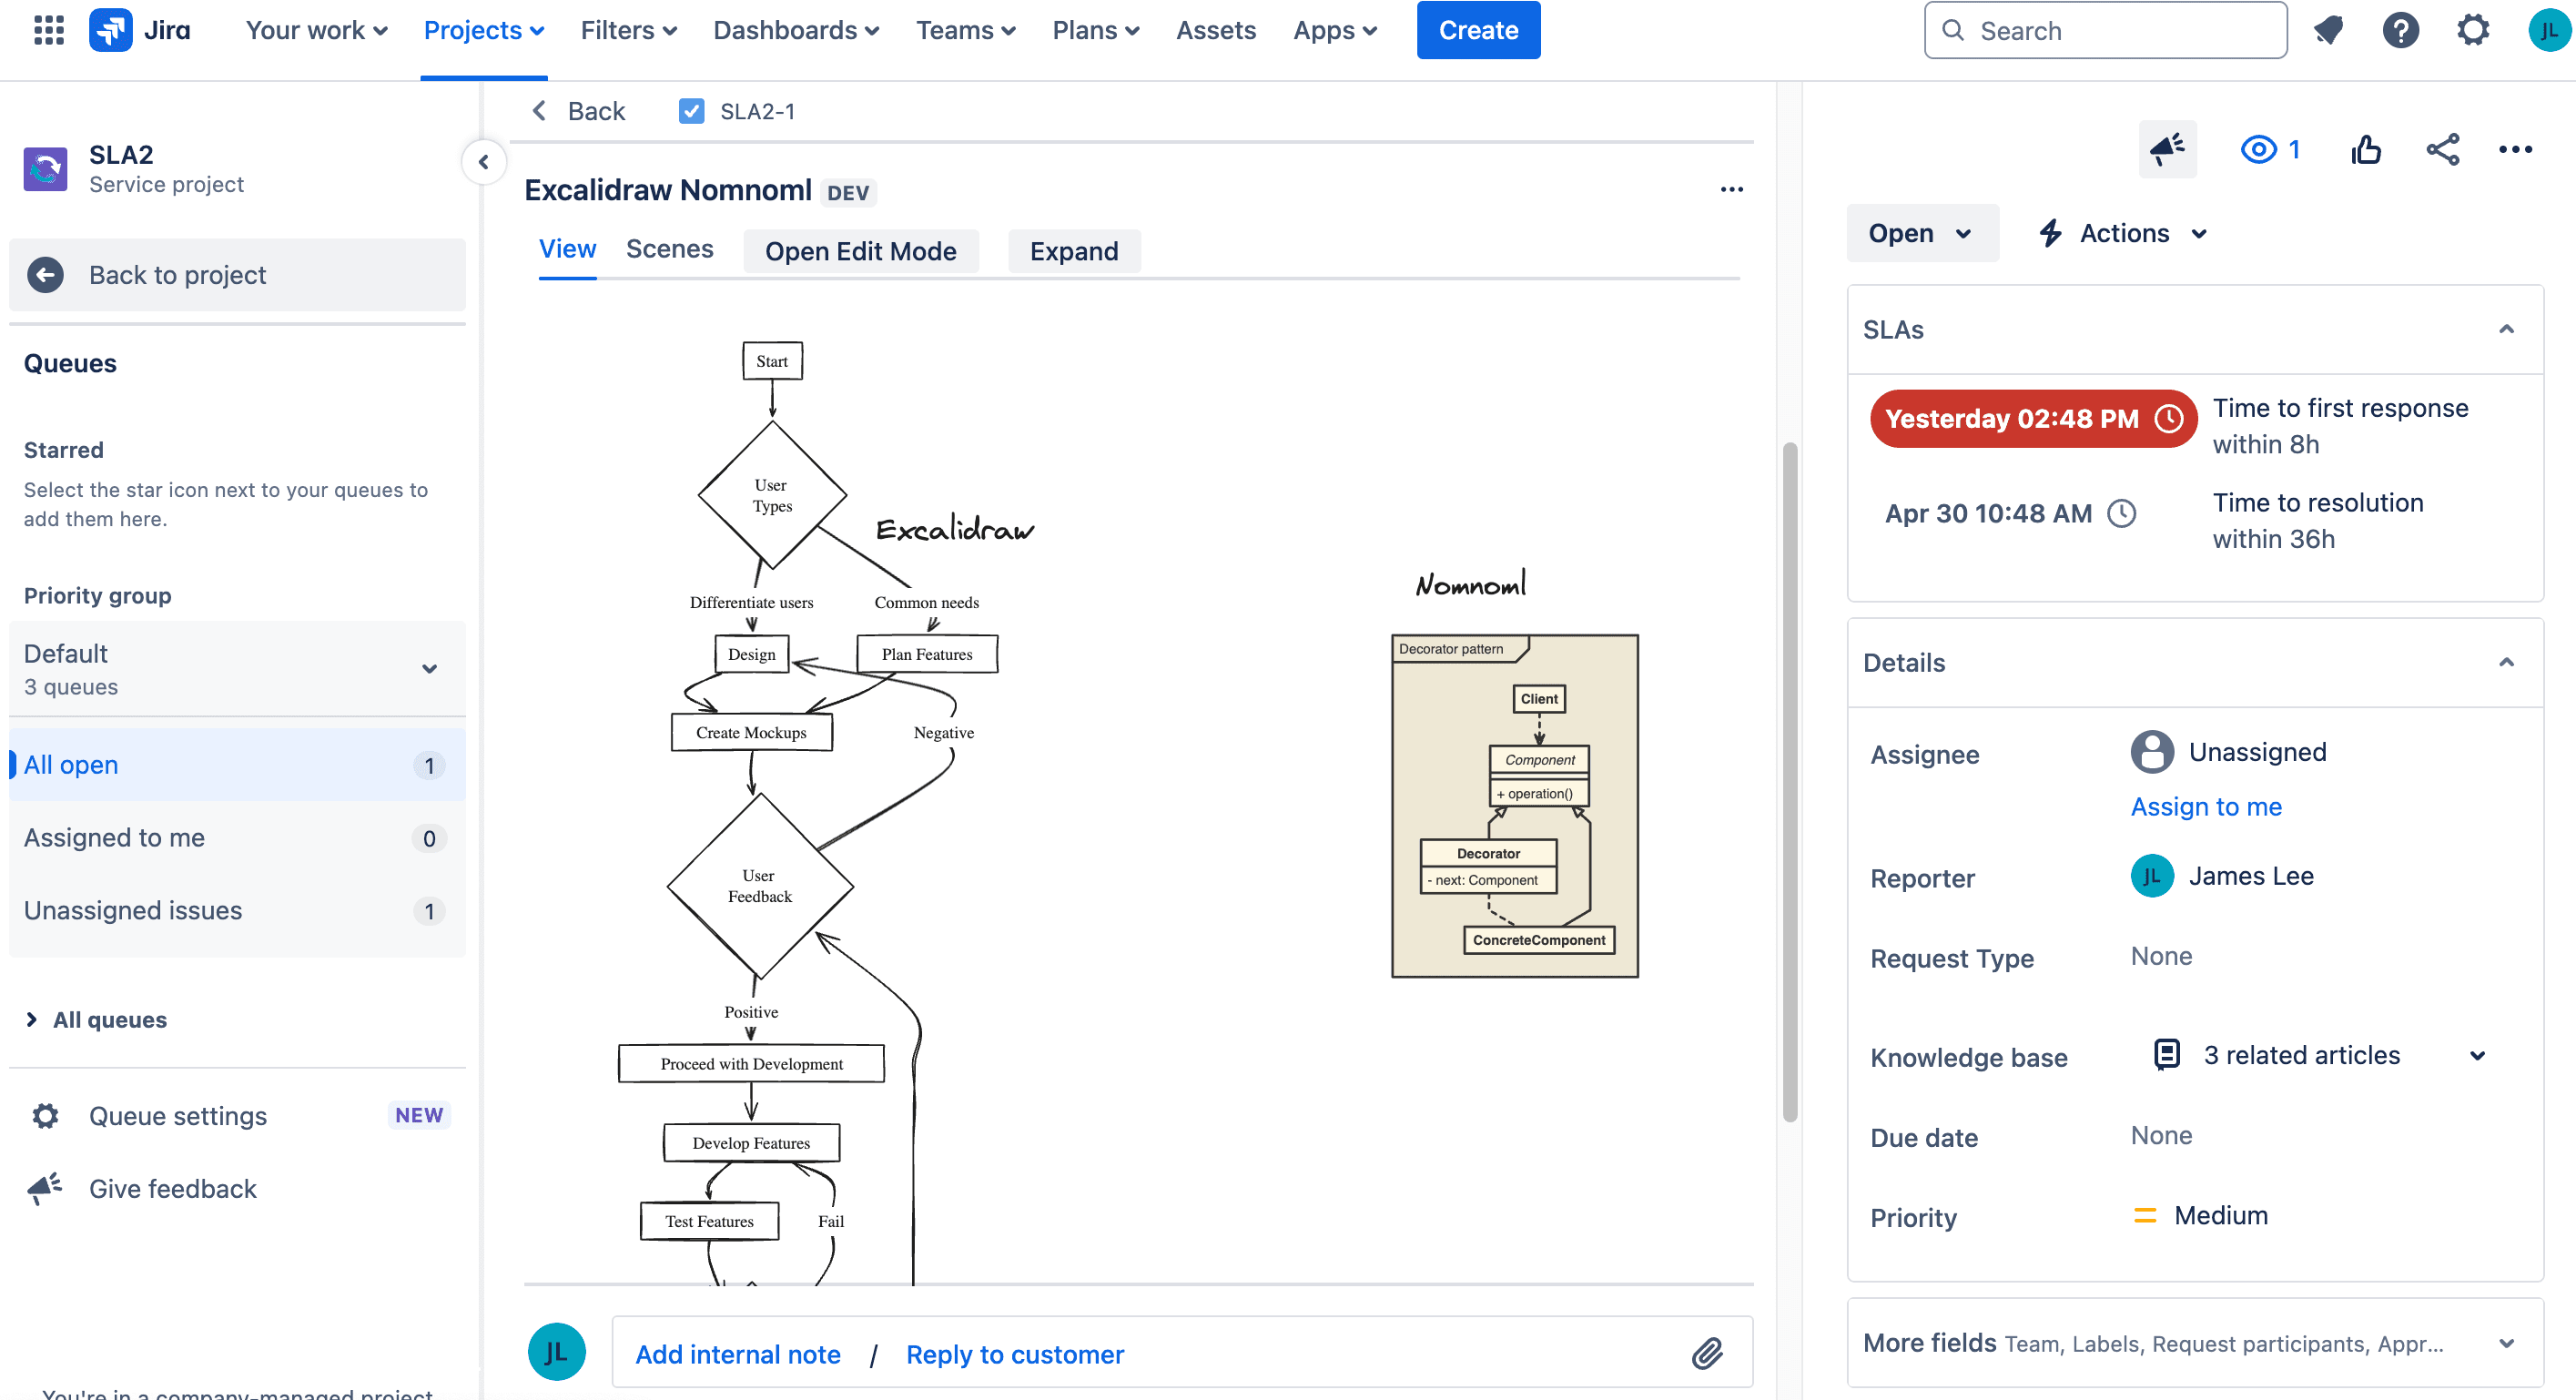The height and width of the screenshot is (1400, 2576).
Task: Click the Queue settings gear icon
Action: pos(46,1115)
